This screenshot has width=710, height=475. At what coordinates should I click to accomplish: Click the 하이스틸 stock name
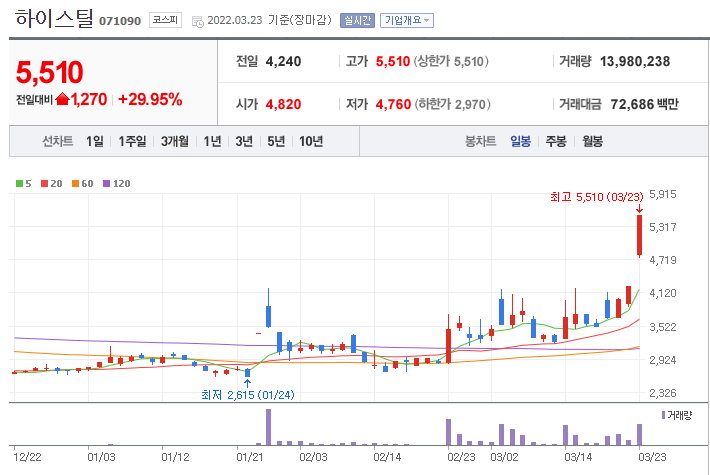(54, 19)
